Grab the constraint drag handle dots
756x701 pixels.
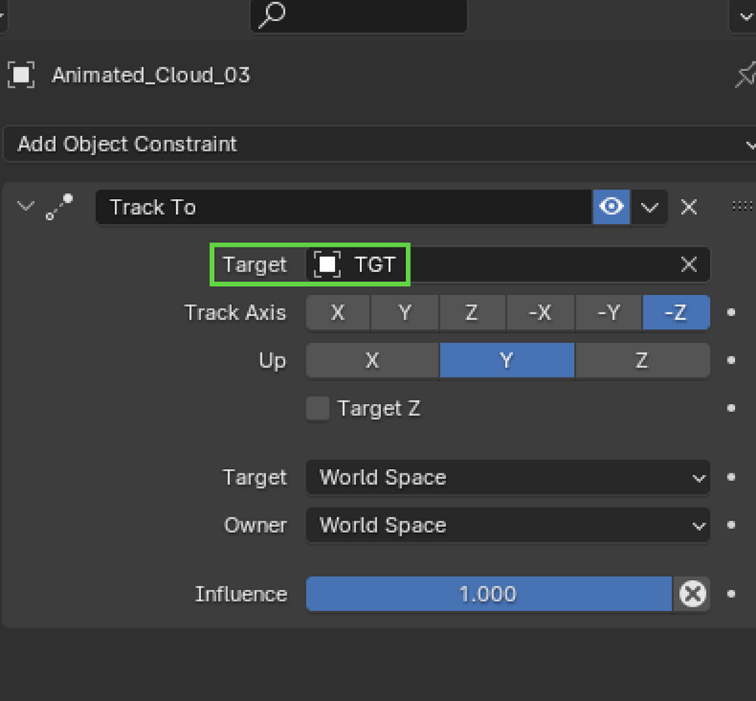click(x=742, y=206)
